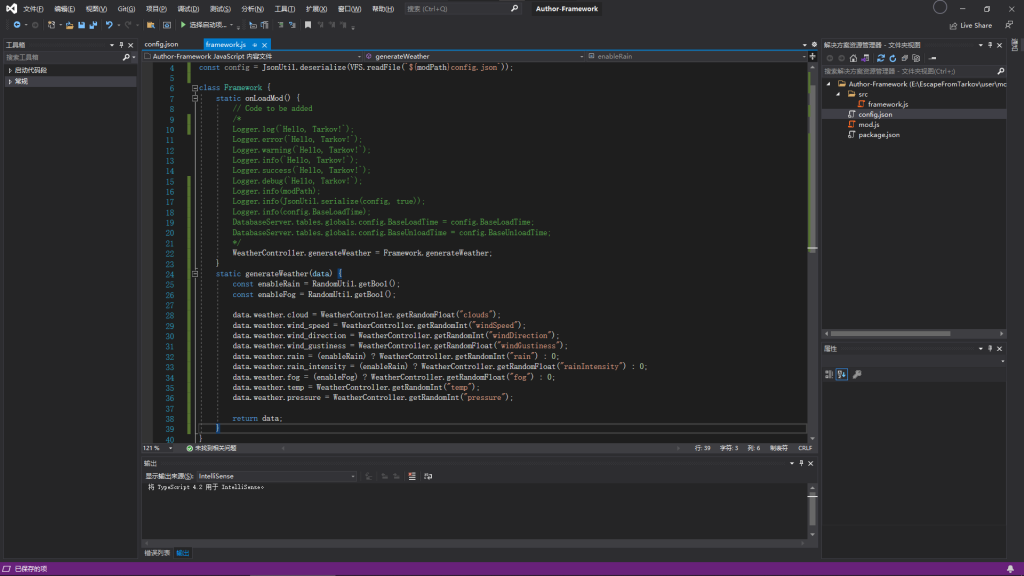Click the Undo arrow in toolbar
The height and width of the screenshot is (576, 1024).
click(x=109, y=25)
